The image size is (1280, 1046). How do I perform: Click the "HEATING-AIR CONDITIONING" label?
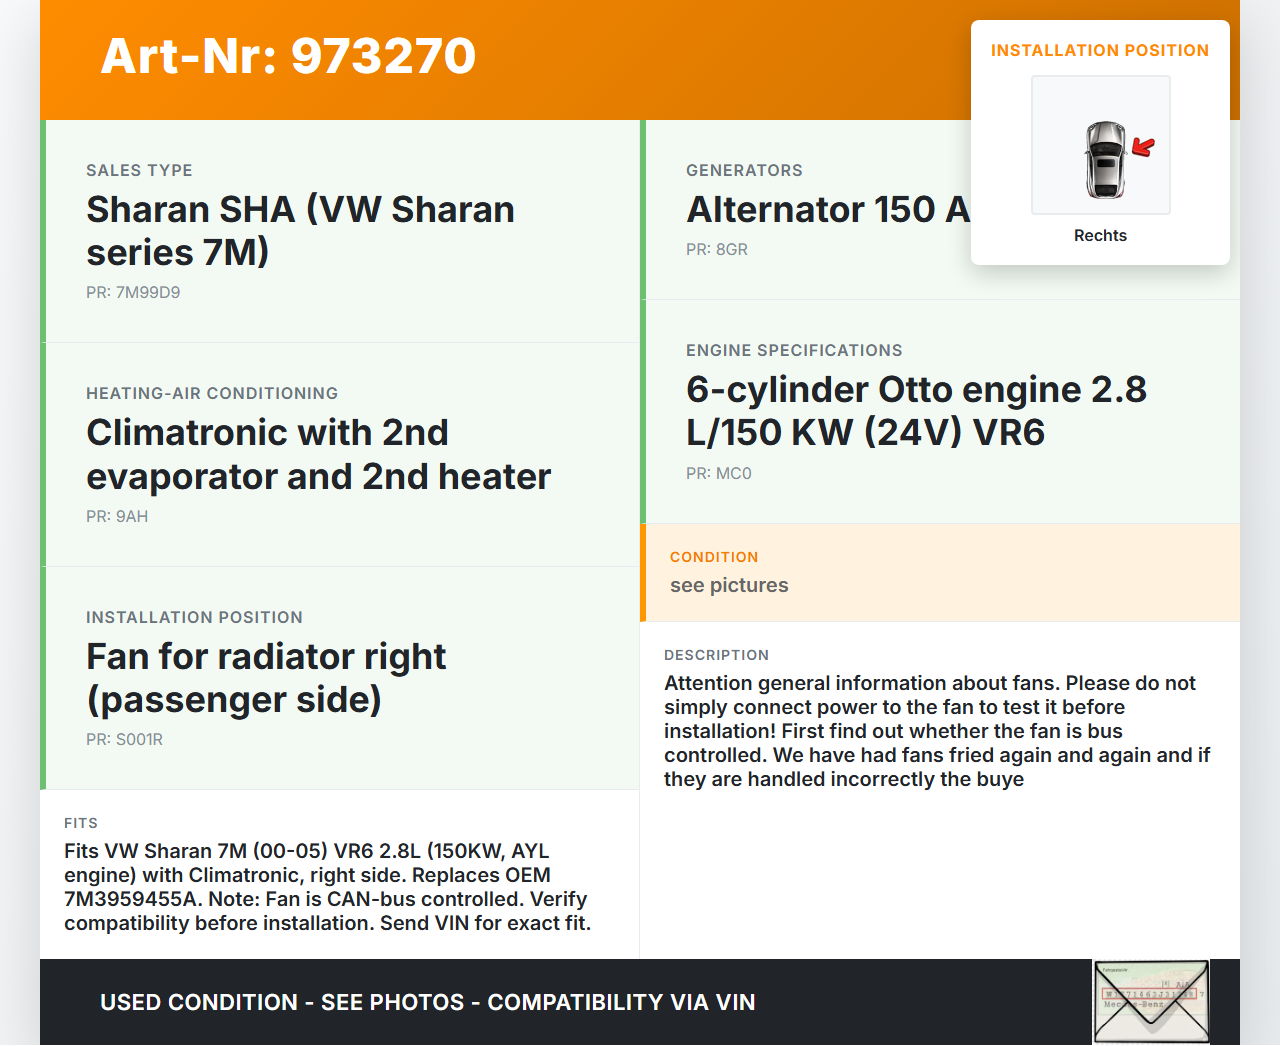[x=212, y=394]
